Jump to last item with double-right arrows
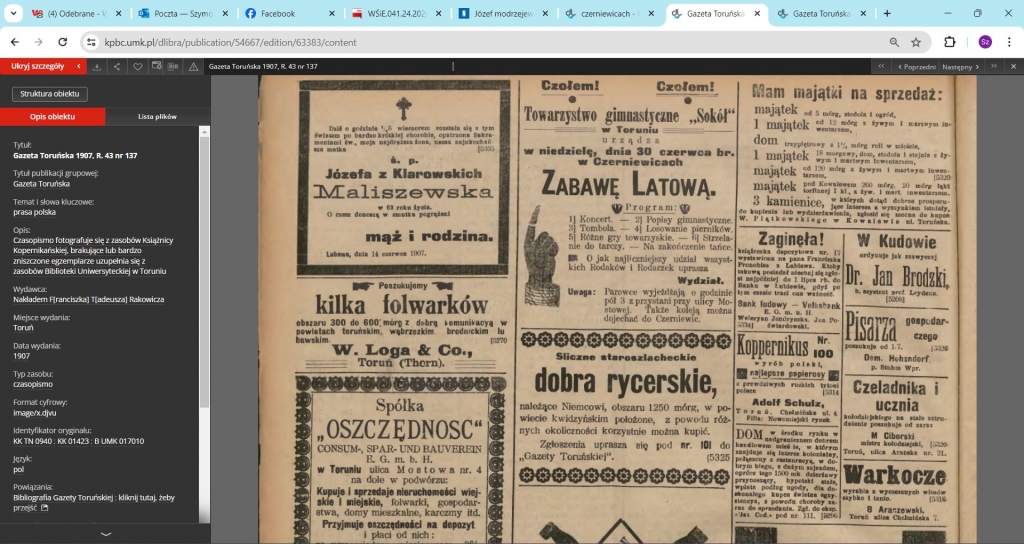The width and height of the screenshot is (1024, 544). click(994, 66)
